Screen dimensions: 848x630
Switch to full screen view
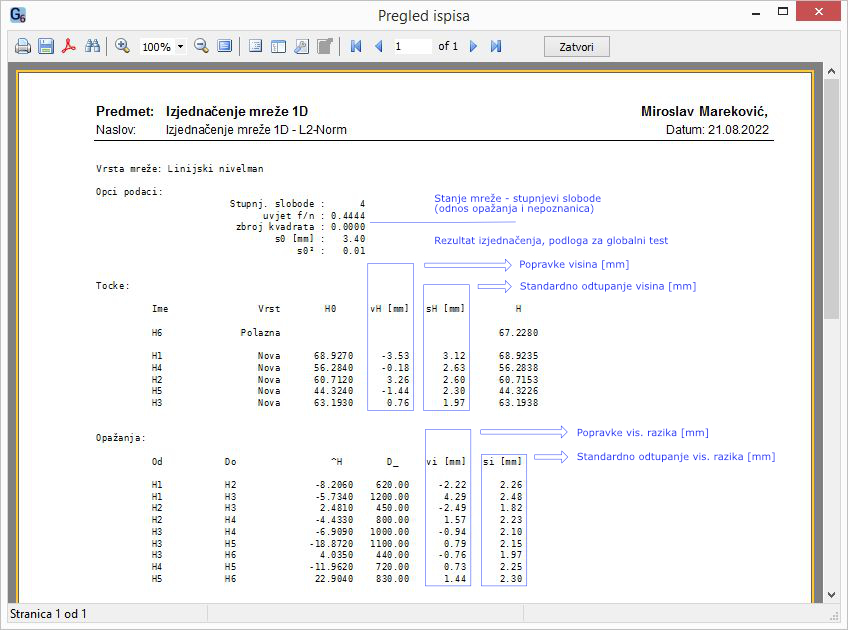(225, 46)
